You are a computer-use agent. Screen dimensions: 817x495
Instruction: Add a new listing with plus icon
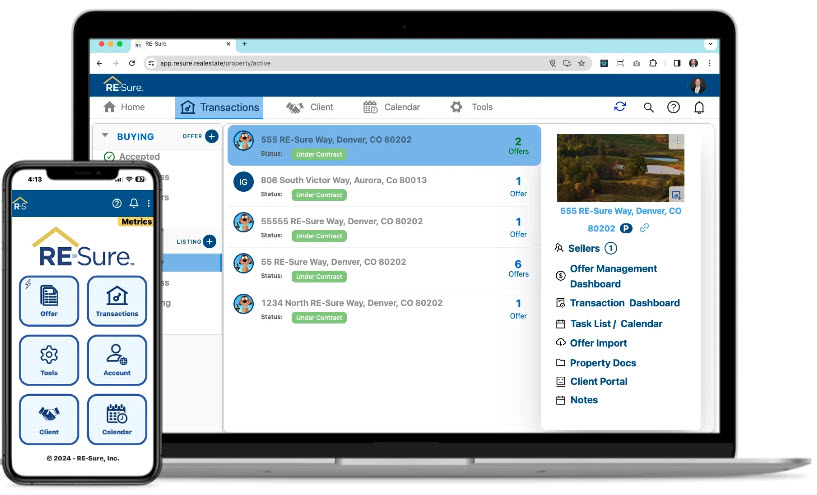[x=209, y=241]
